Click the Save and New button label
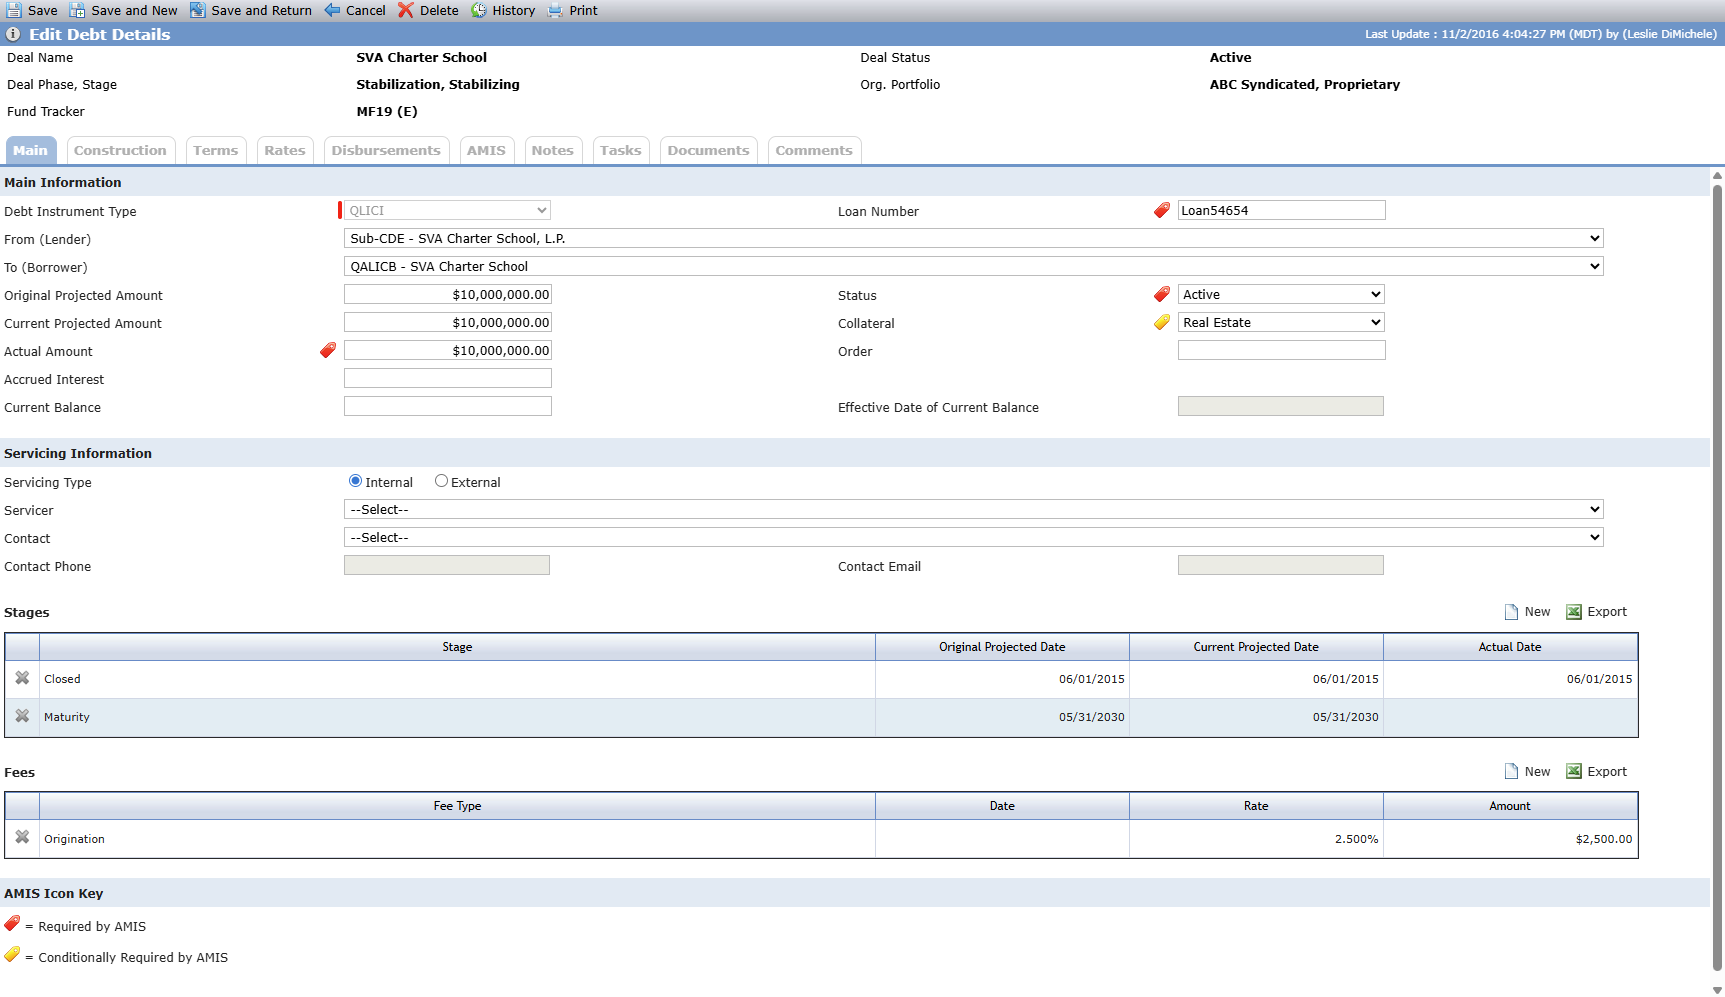The image size is (1725, 997). [134, 11]
